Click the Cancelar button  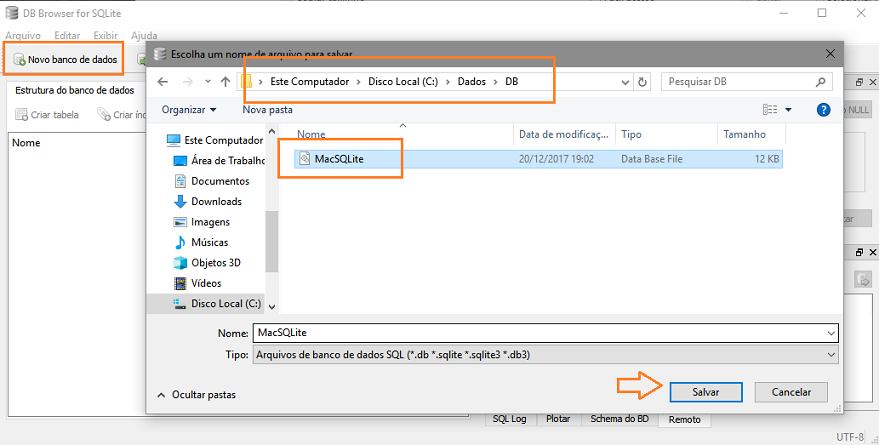tap(791, 392)
